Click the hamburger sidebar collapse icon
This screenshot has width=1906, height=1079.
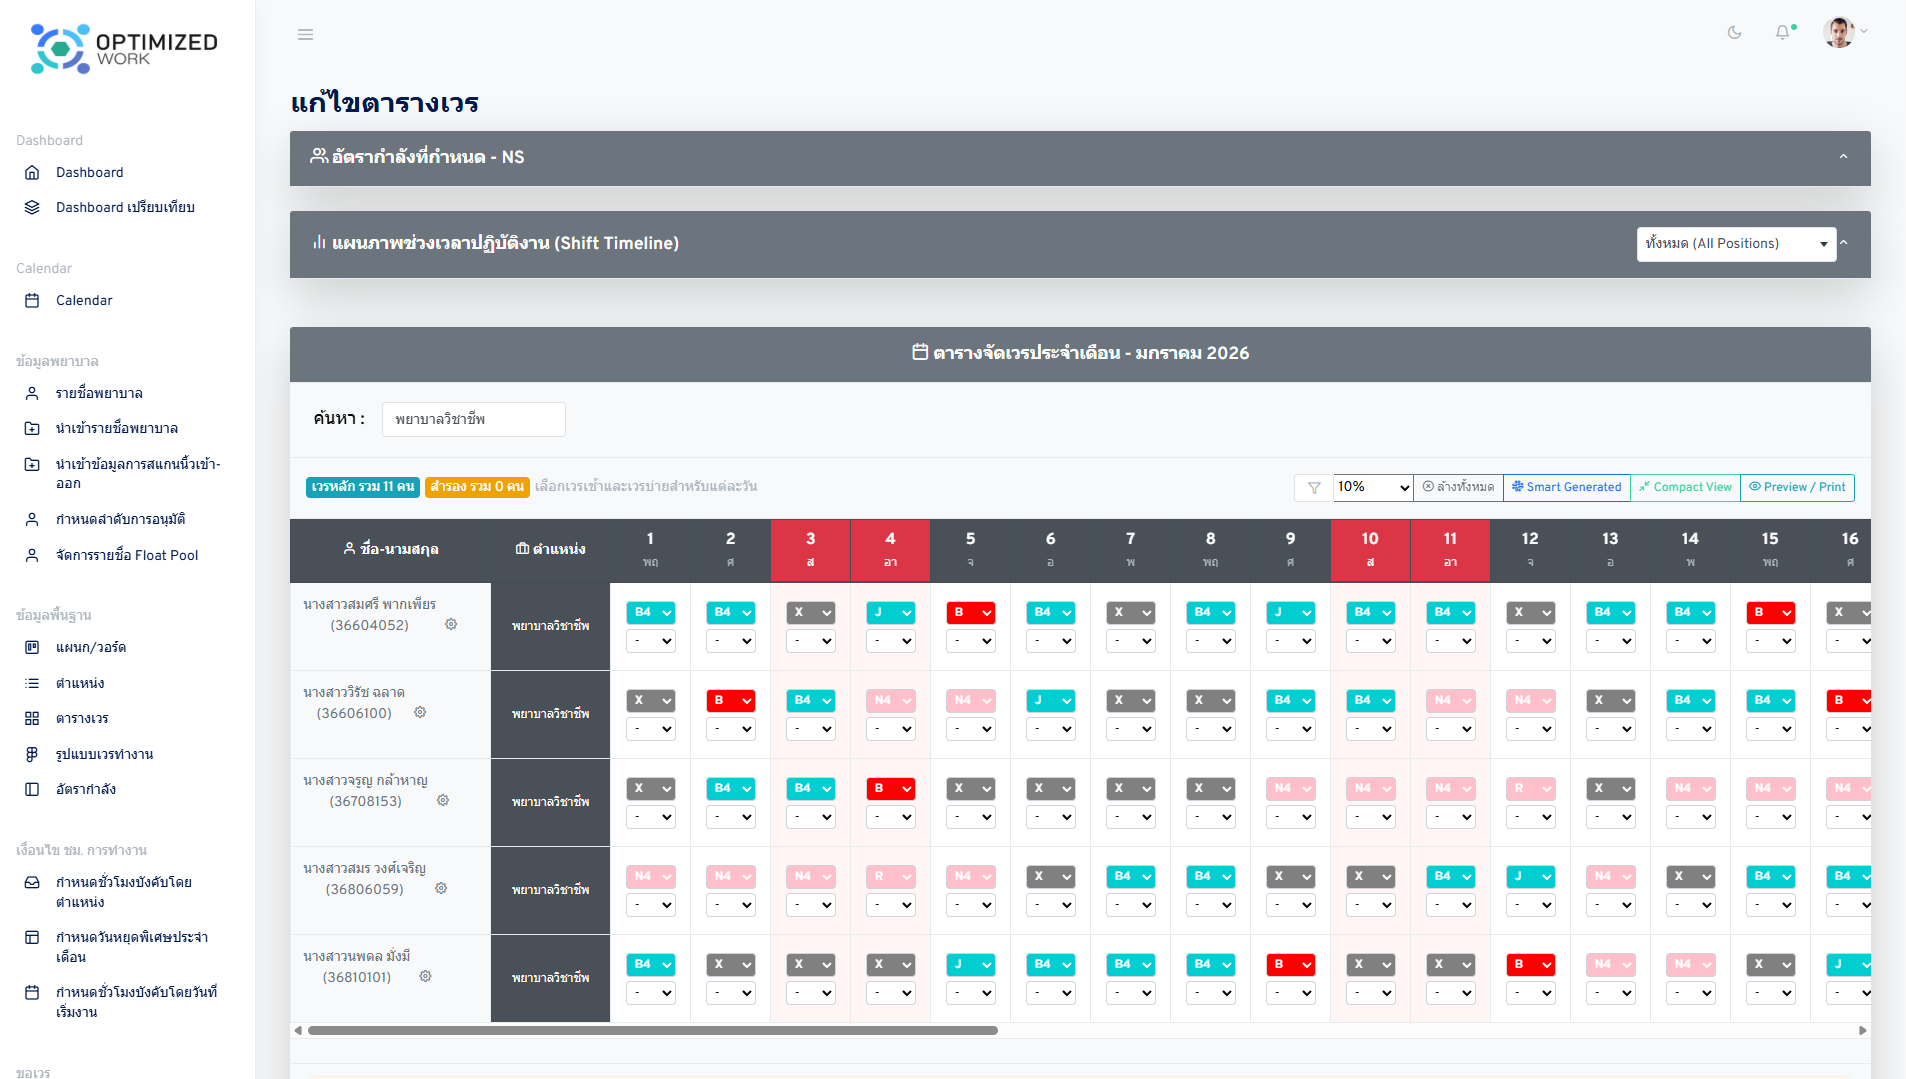click(x=306, y=34)
